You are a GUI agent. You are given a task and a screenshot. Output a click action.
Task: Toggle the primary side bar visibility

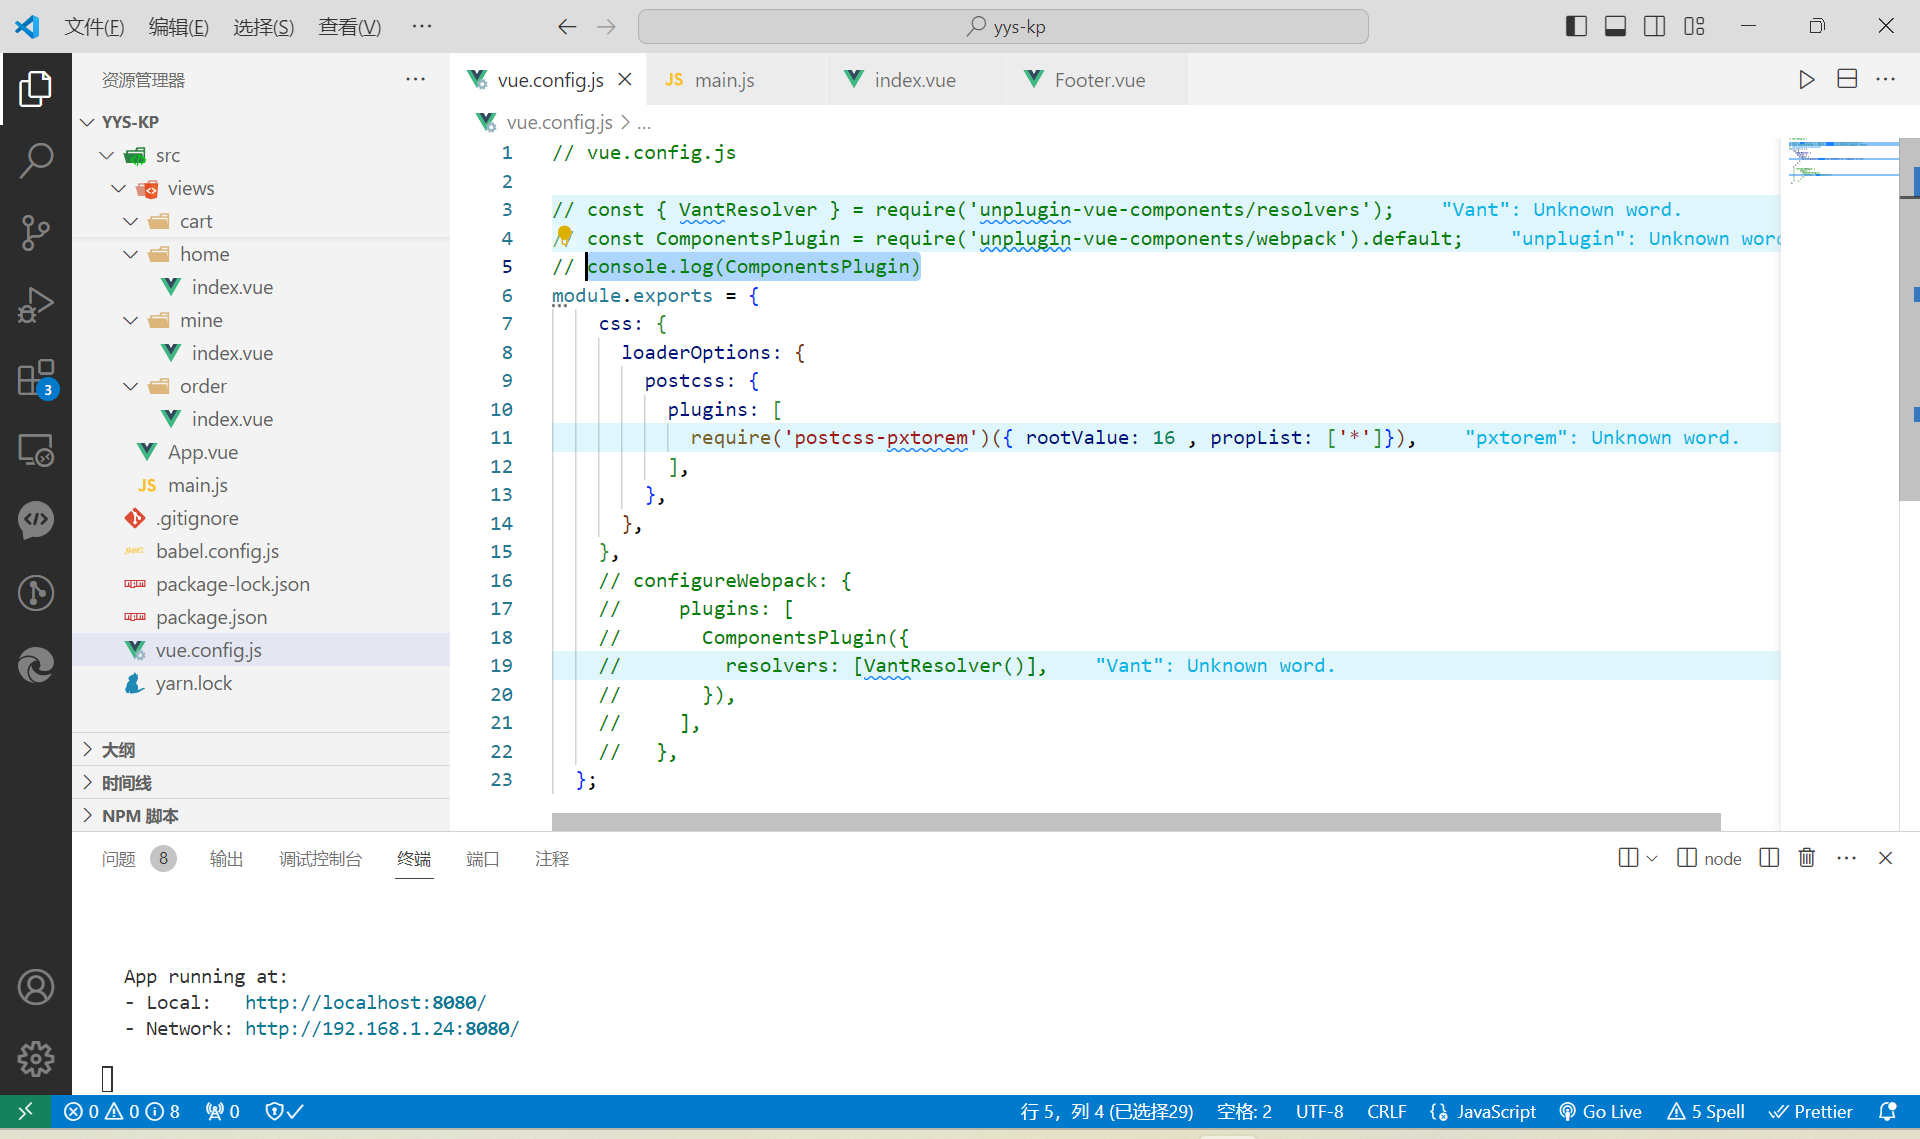pos(1576,26)
